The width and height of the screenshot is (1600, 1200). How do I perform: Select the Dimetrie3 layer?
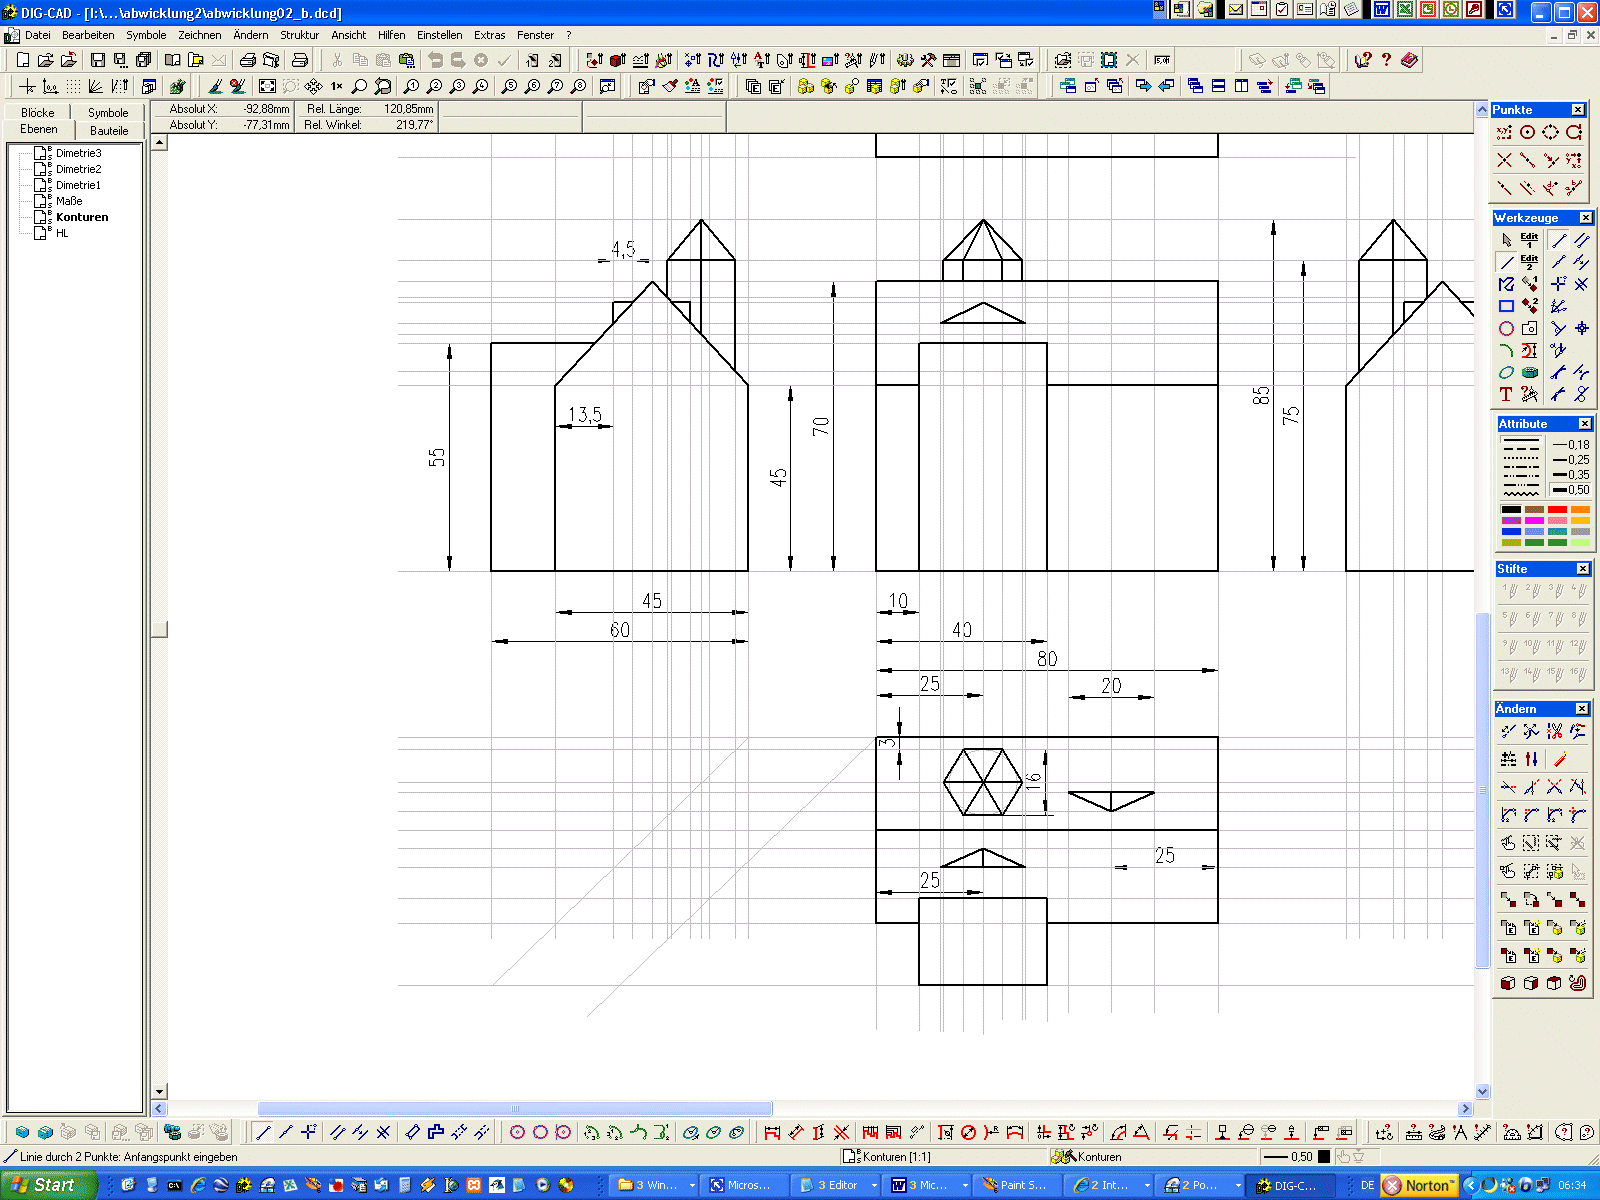[x=78, y=153]
